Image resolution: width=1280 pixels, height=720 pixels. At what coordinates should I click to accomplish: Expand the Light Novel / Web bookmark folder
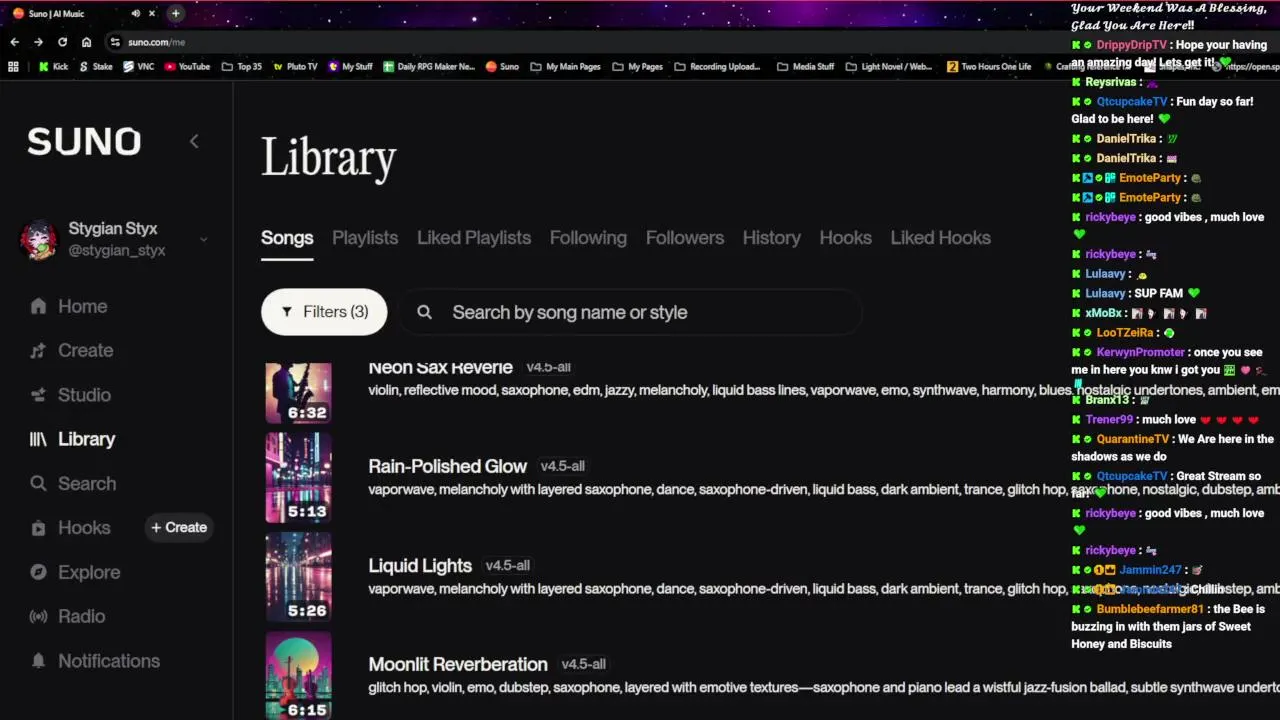888,67
